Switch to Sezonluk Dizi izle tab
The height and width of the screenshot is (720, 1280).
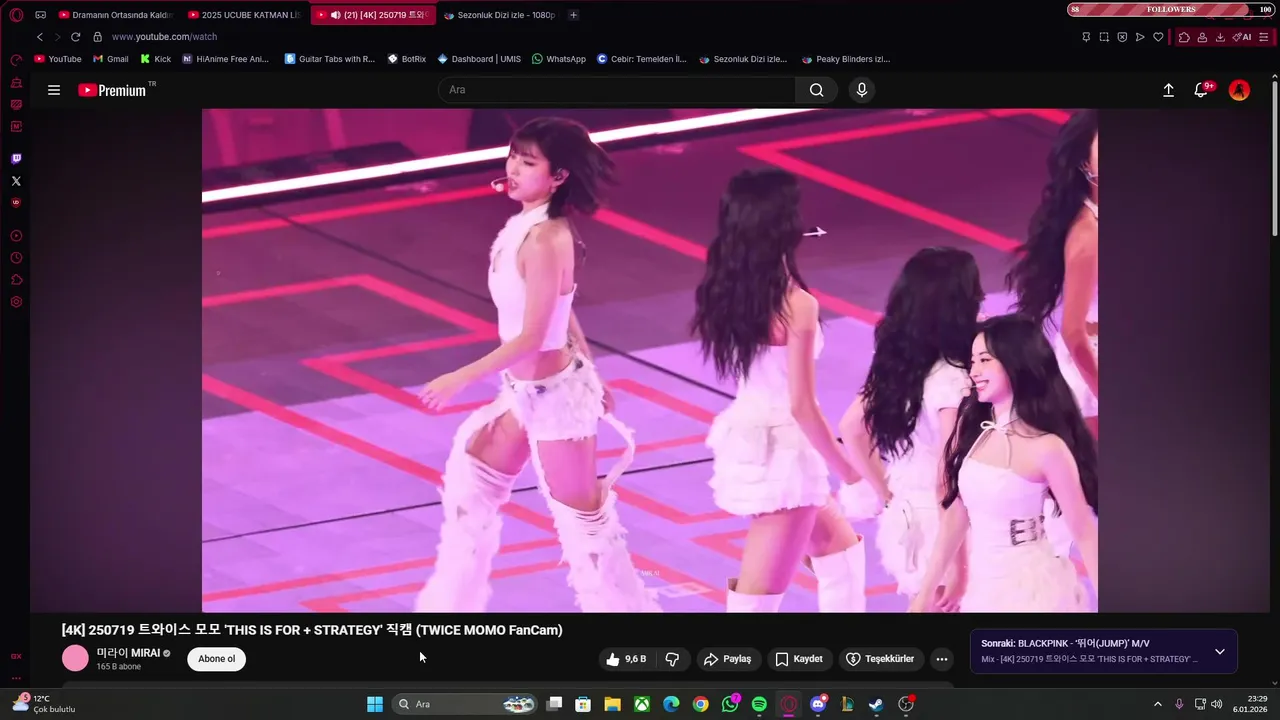coord(500,15)
